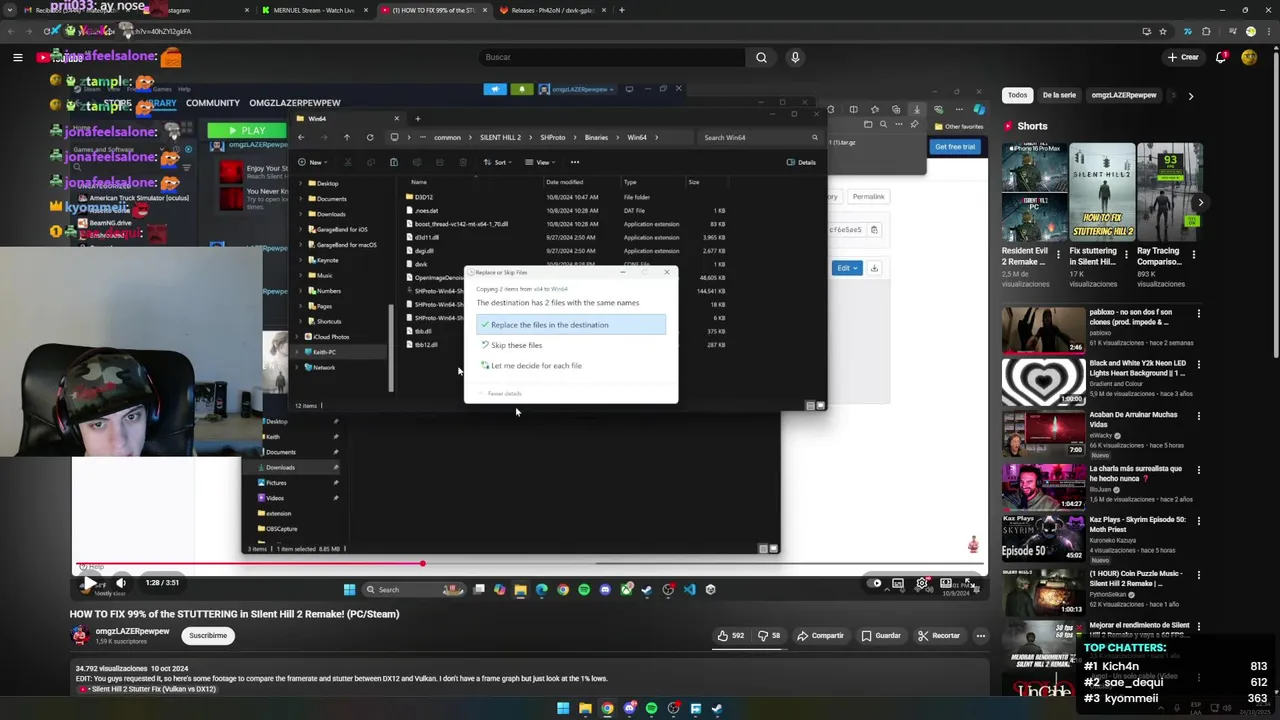Open YouTube notifications bell

[1221, 57]
